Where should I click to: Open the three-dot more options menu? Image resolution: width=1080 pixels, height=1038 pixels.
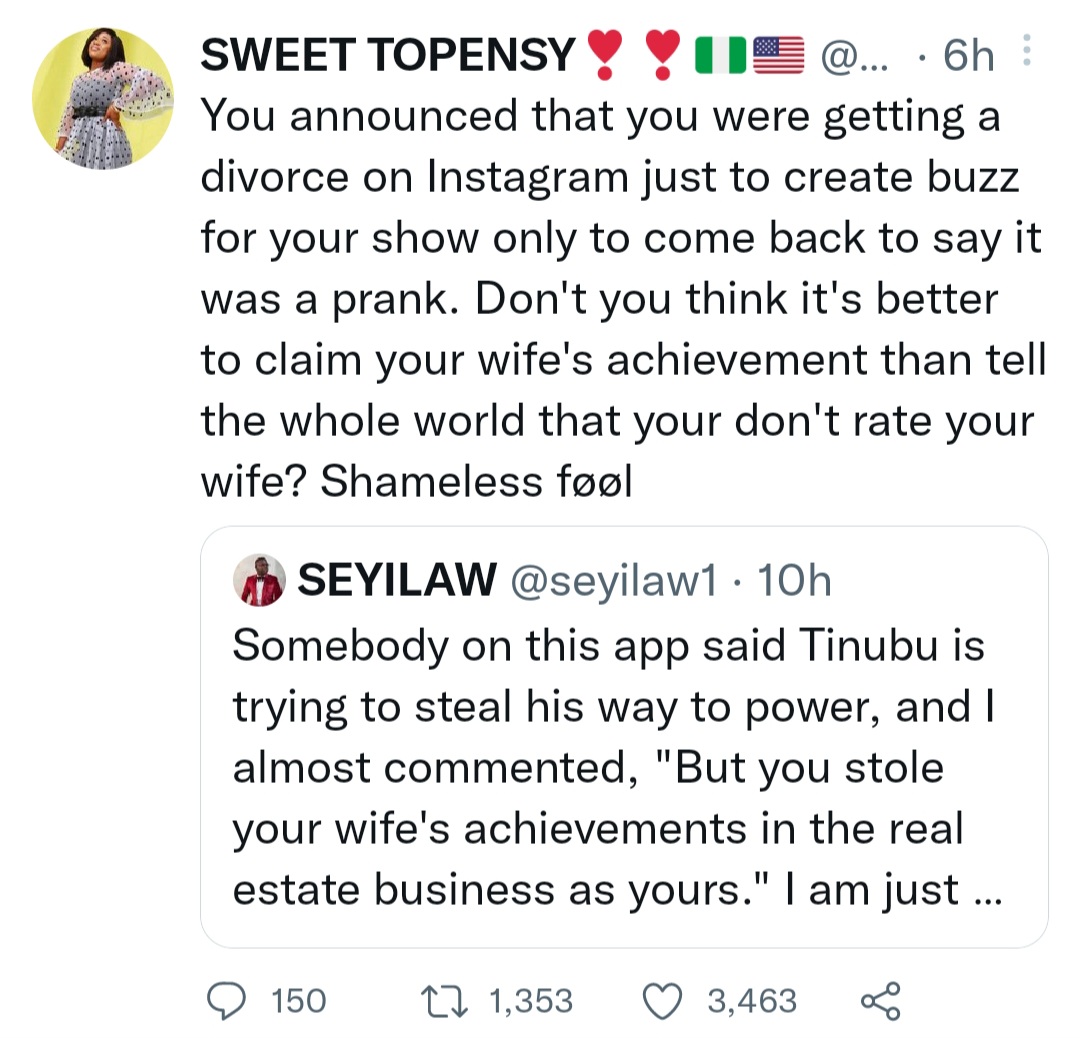pos(1024,53)
